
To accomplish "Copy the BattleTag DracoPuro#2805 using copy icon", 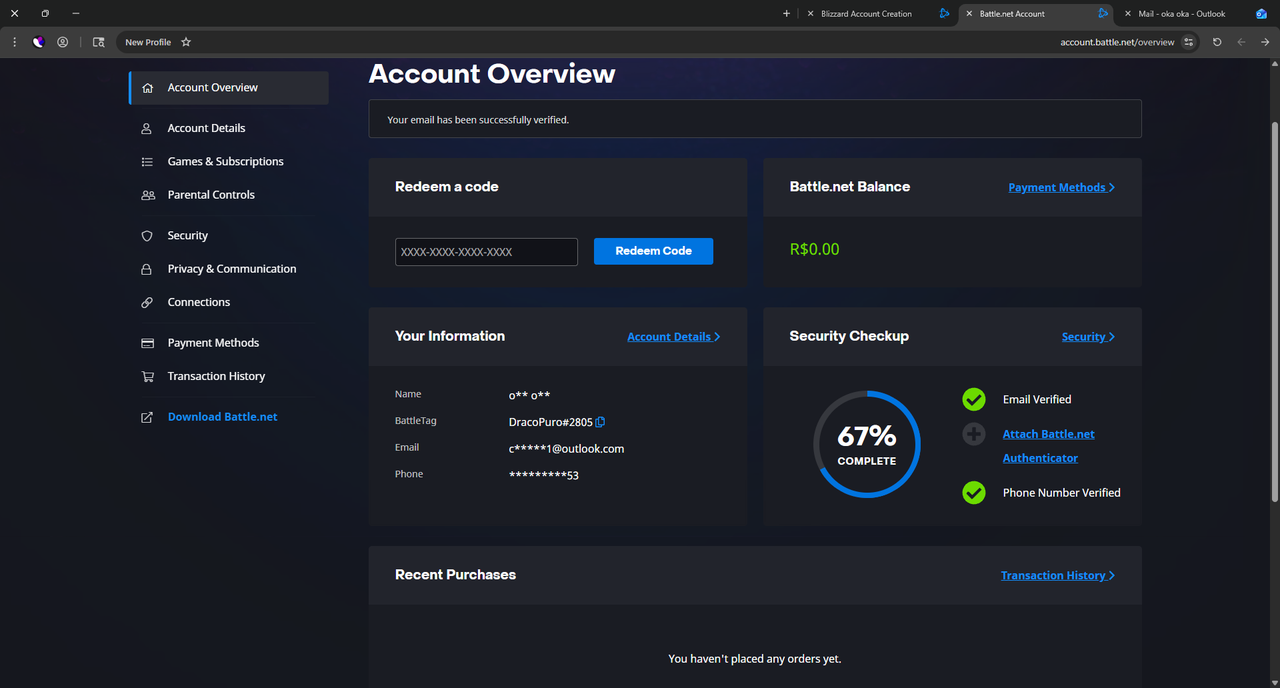I will pyautogui.click(x=600, y=422).
